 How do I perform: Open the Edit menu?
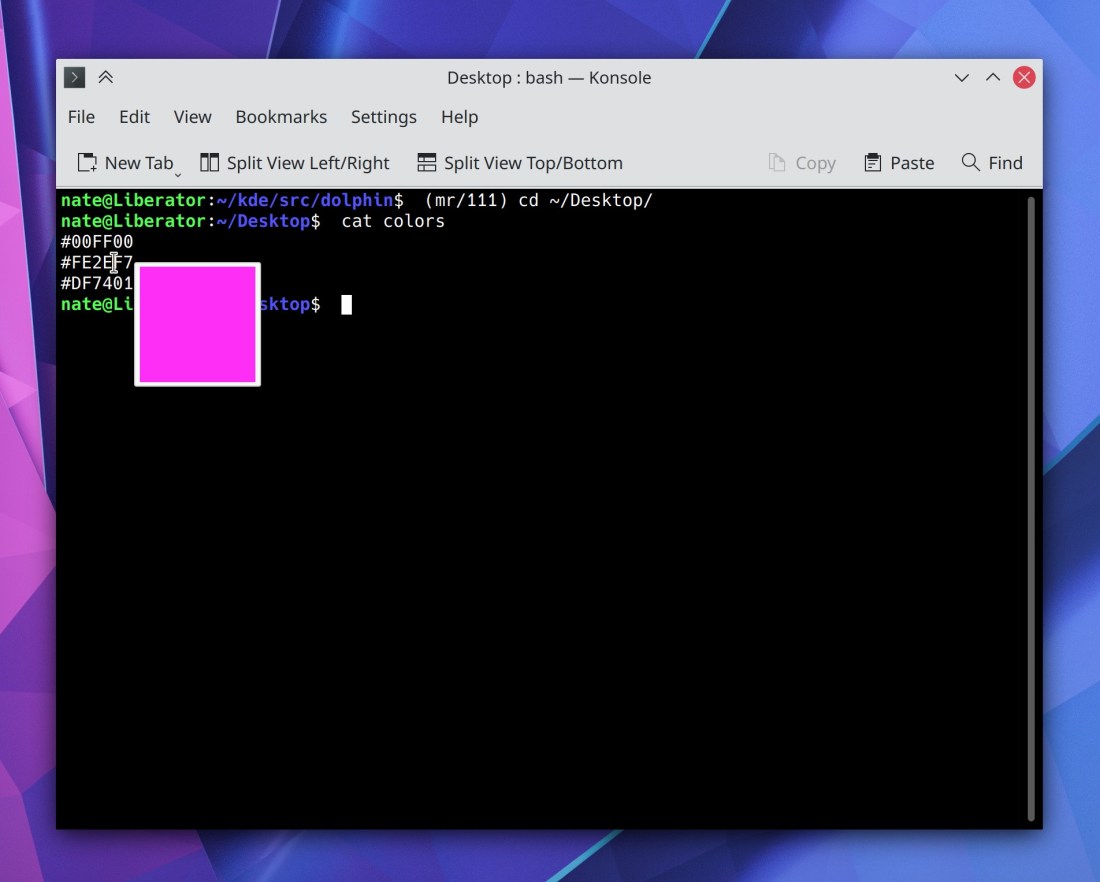click(134, 117)
